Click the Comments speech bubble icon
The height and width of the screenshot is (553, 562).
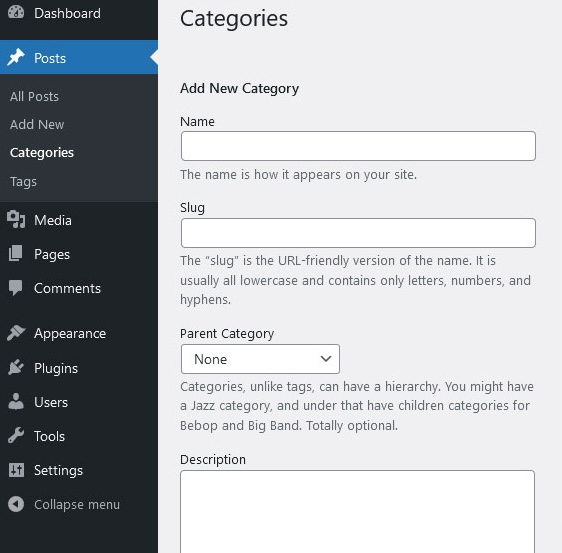(15, 288)
